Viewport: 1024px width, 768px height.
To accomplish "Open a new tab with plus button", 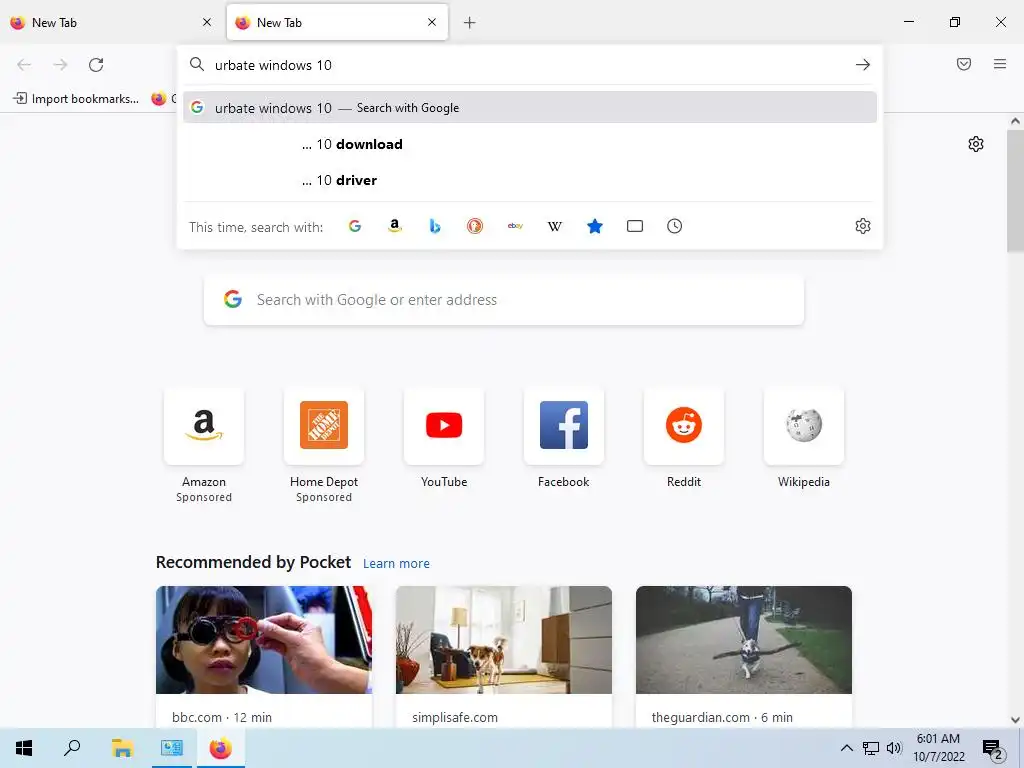I will point(470,23).
